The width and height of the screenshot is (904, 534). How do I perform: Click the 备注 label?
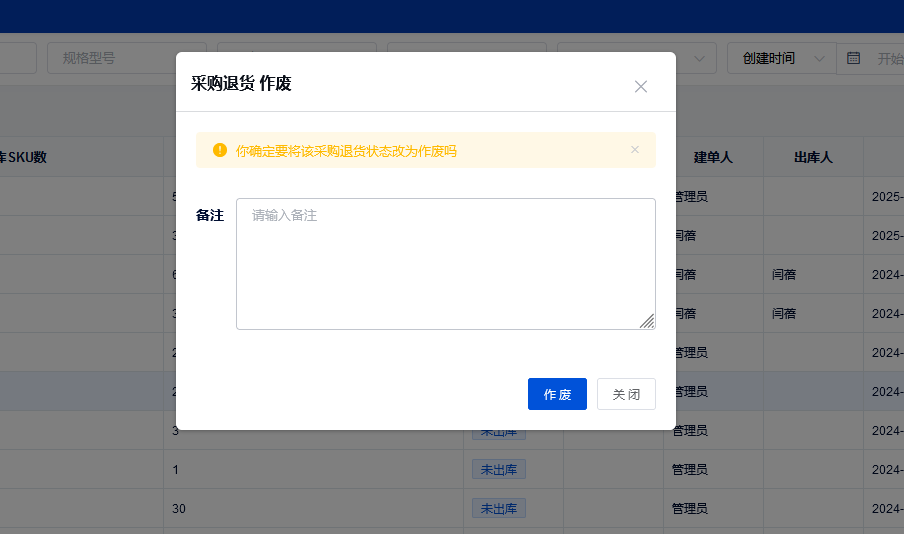pyautogui.click(x=210, y=215)
